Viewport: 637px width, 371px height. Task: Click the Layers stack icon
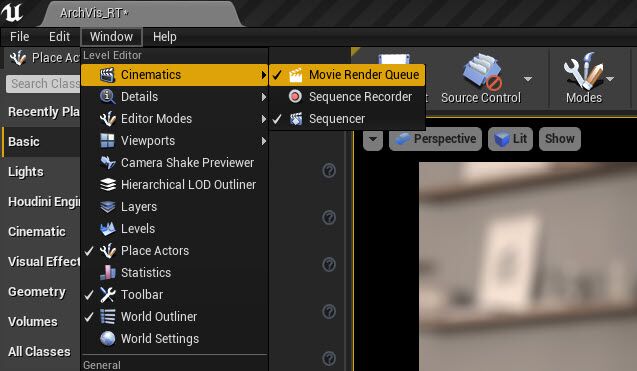click(107, 206)
